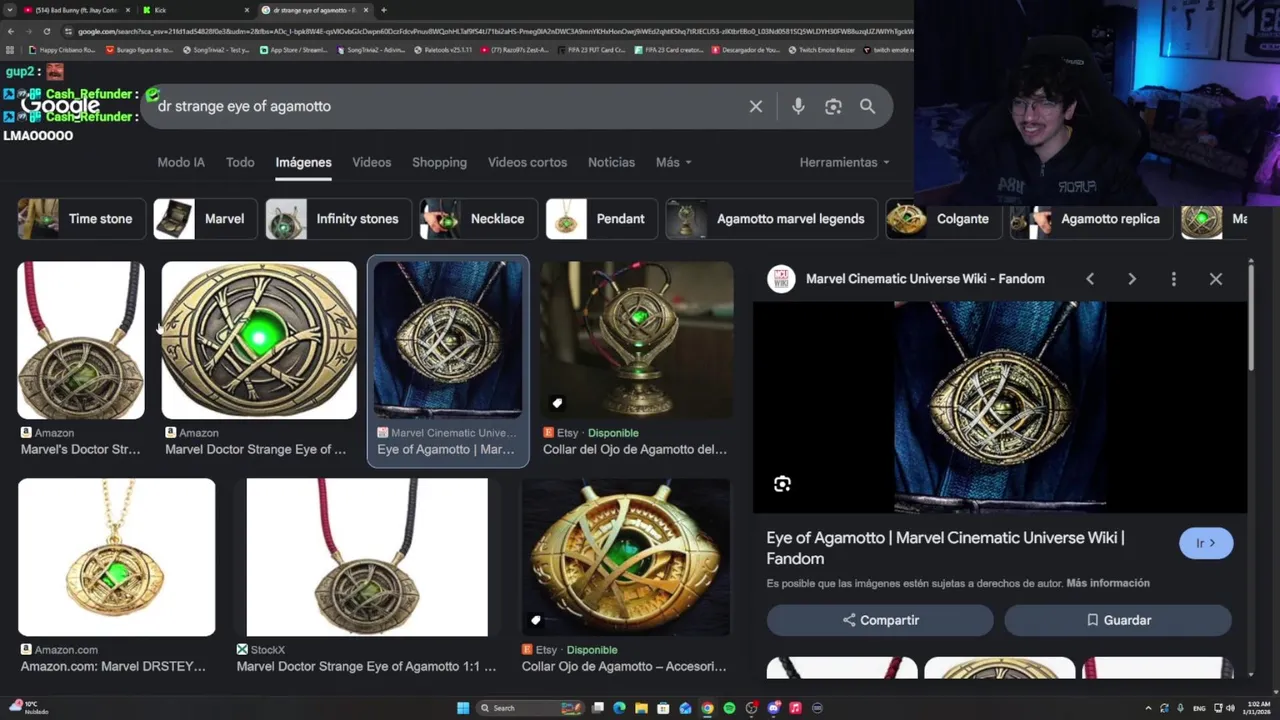This screenshot has height=720, width=1280.
Task: Select the Necklace filter chip
Action: [x=478, y=219]
